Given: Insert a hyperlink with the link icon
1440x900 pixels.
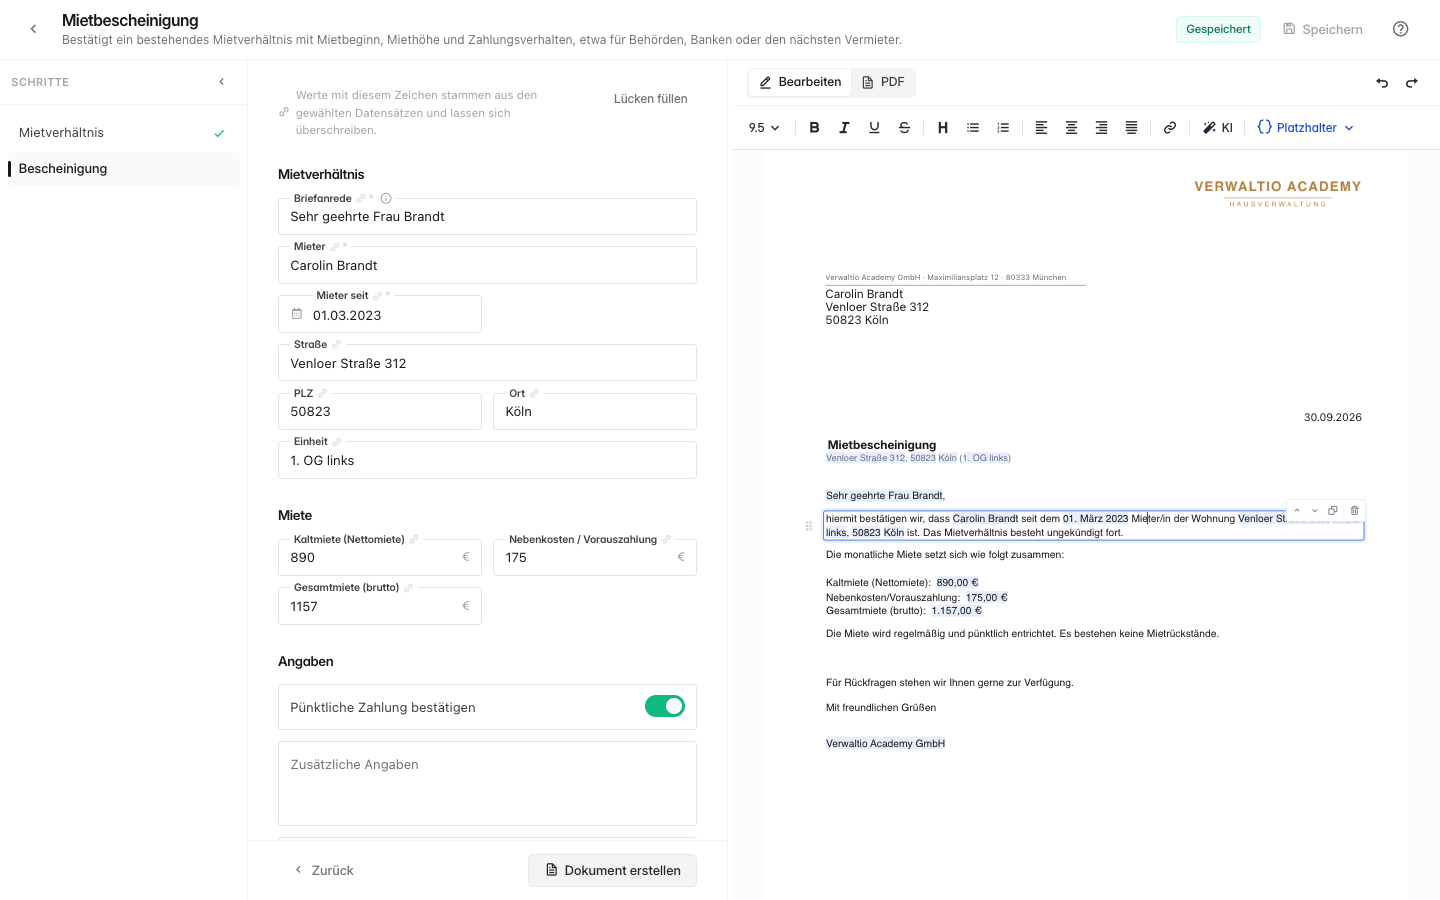Looking at the screenshot, I should click(1169, 128).
